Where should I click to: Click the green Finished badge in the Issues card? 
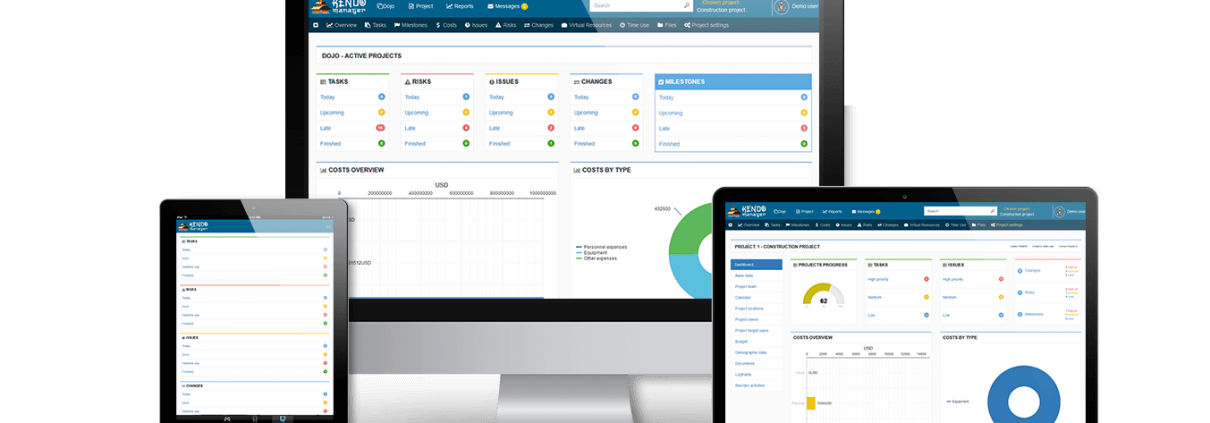click(x=551, y=144)
